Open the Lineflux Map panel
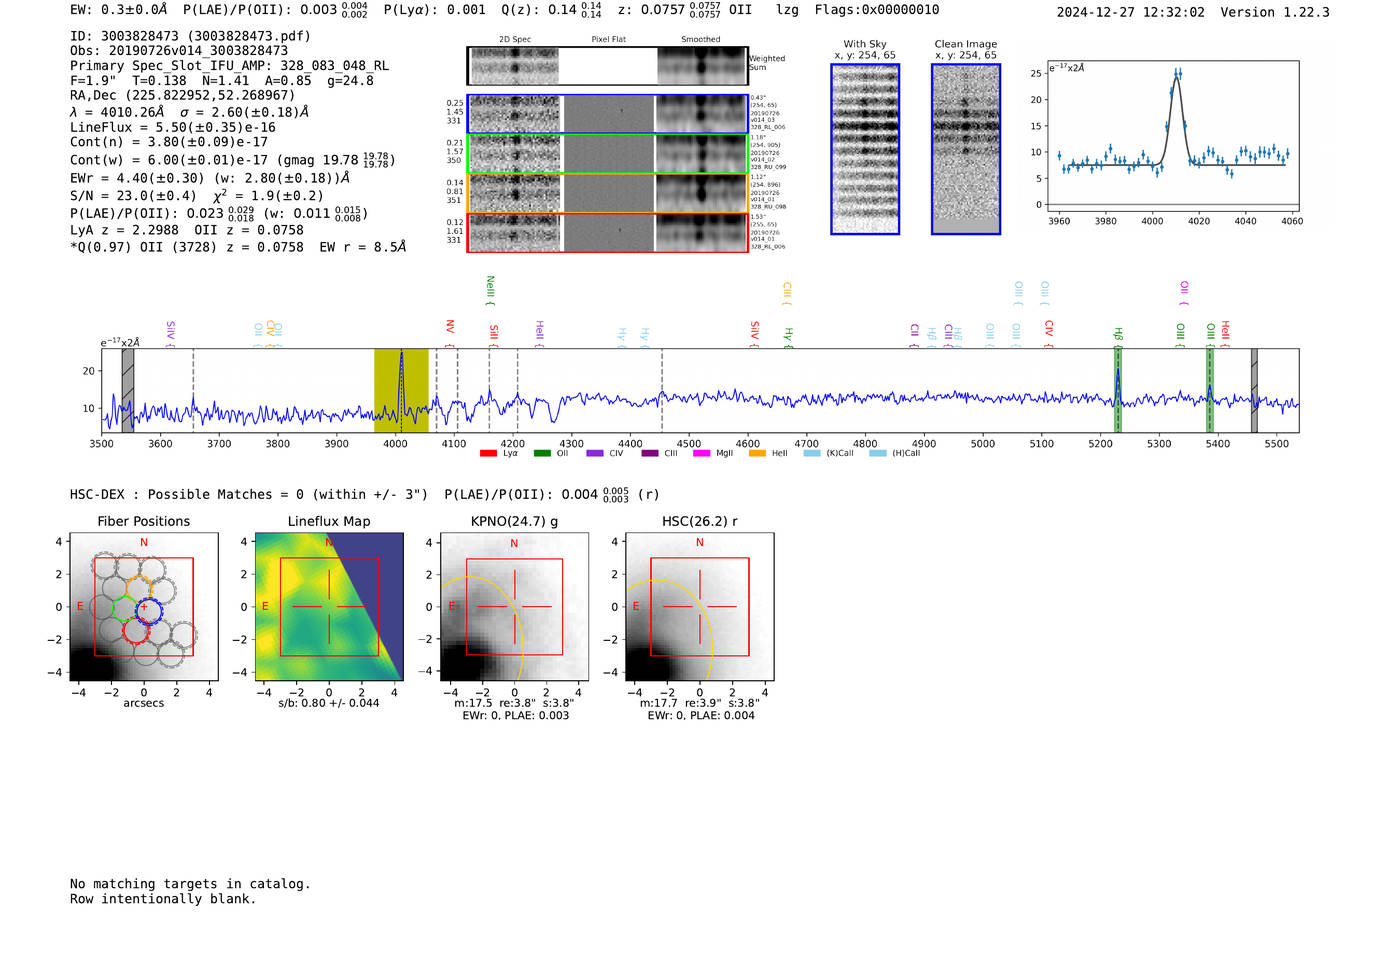Image resolution: width=1400 pixels, height=953 pixels. pos(329,607)
